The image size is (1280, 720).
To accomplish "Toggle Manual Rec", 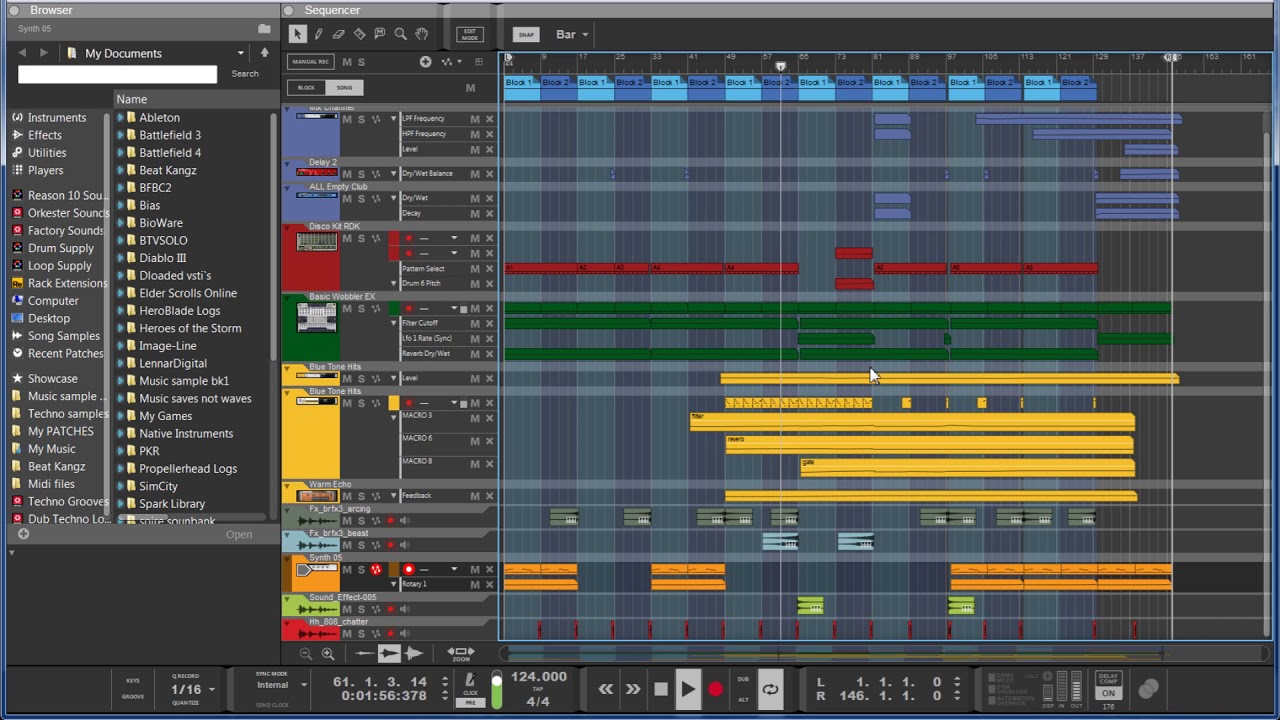I will click(x=310, y=62).
